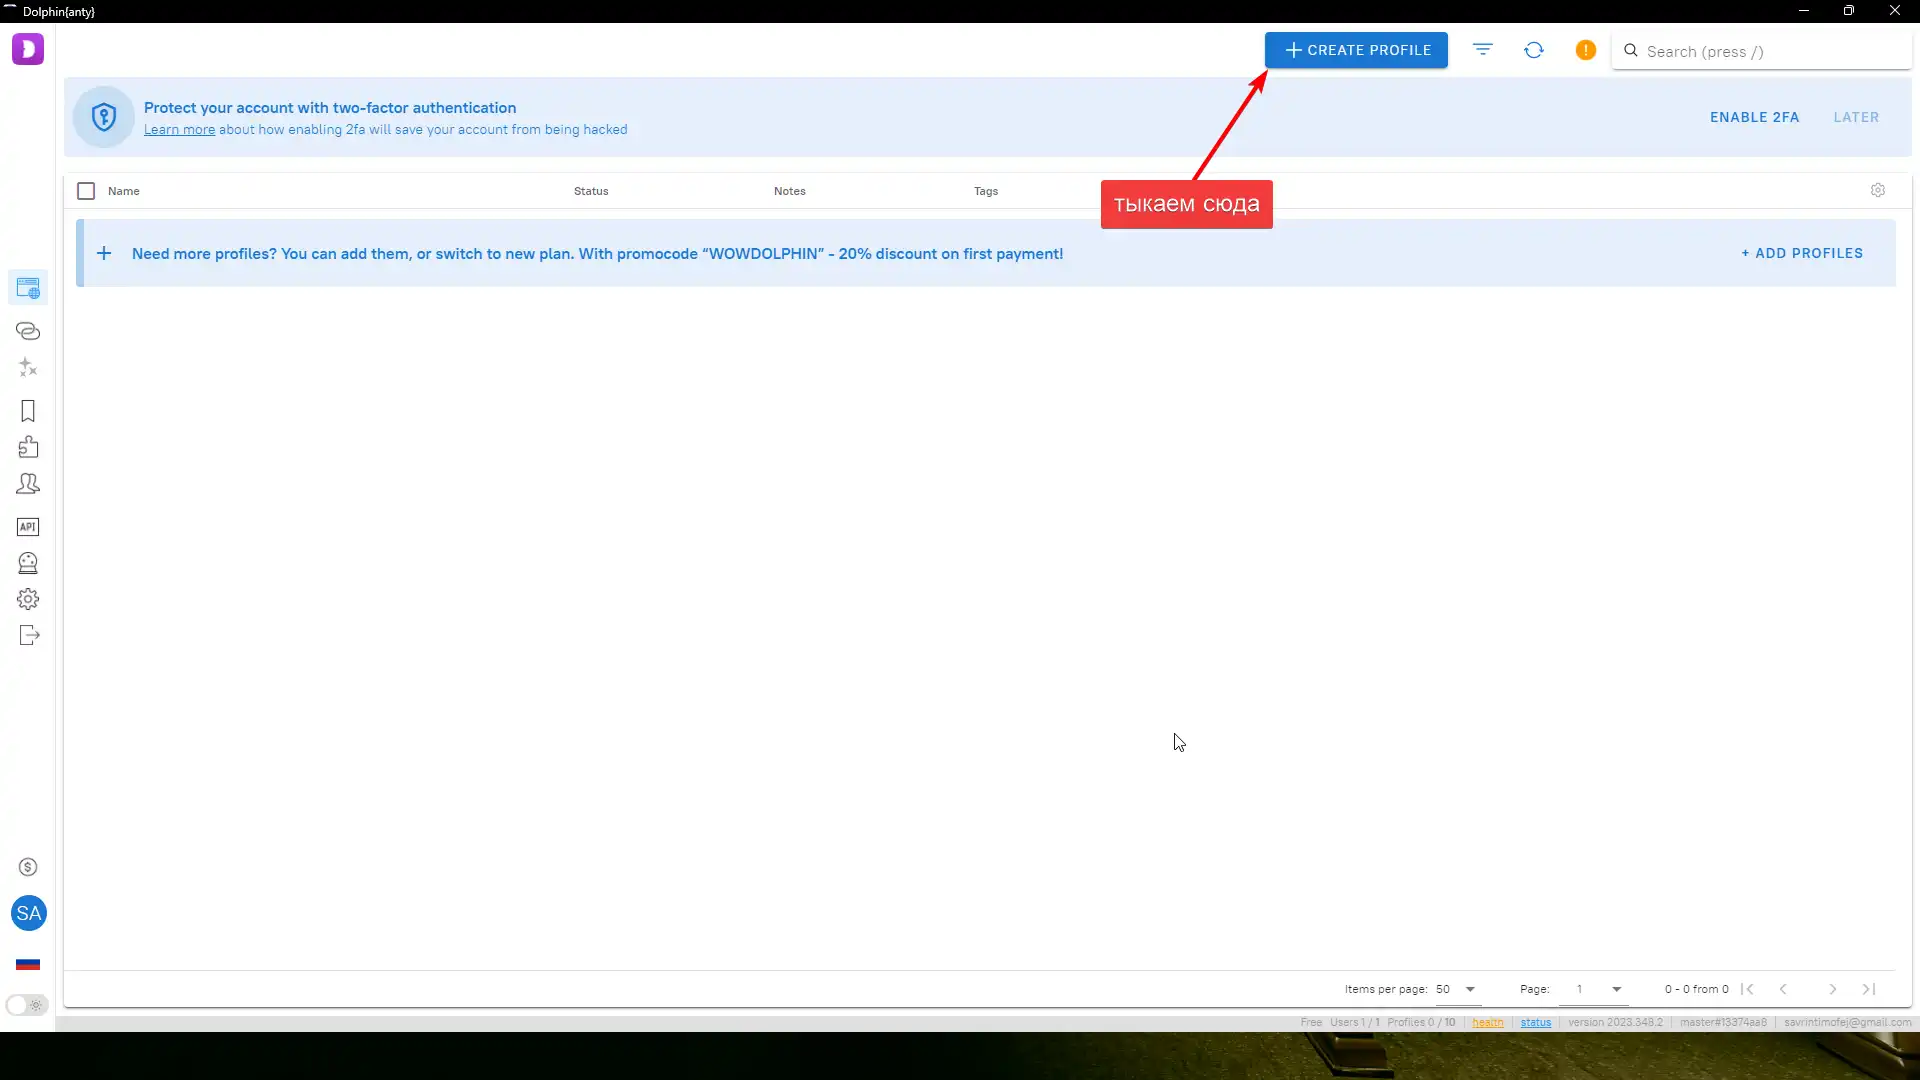Click the account email in status bar
Screen dimensions: 1920x1080
pyautogui.click(x=1847, y=1022)
